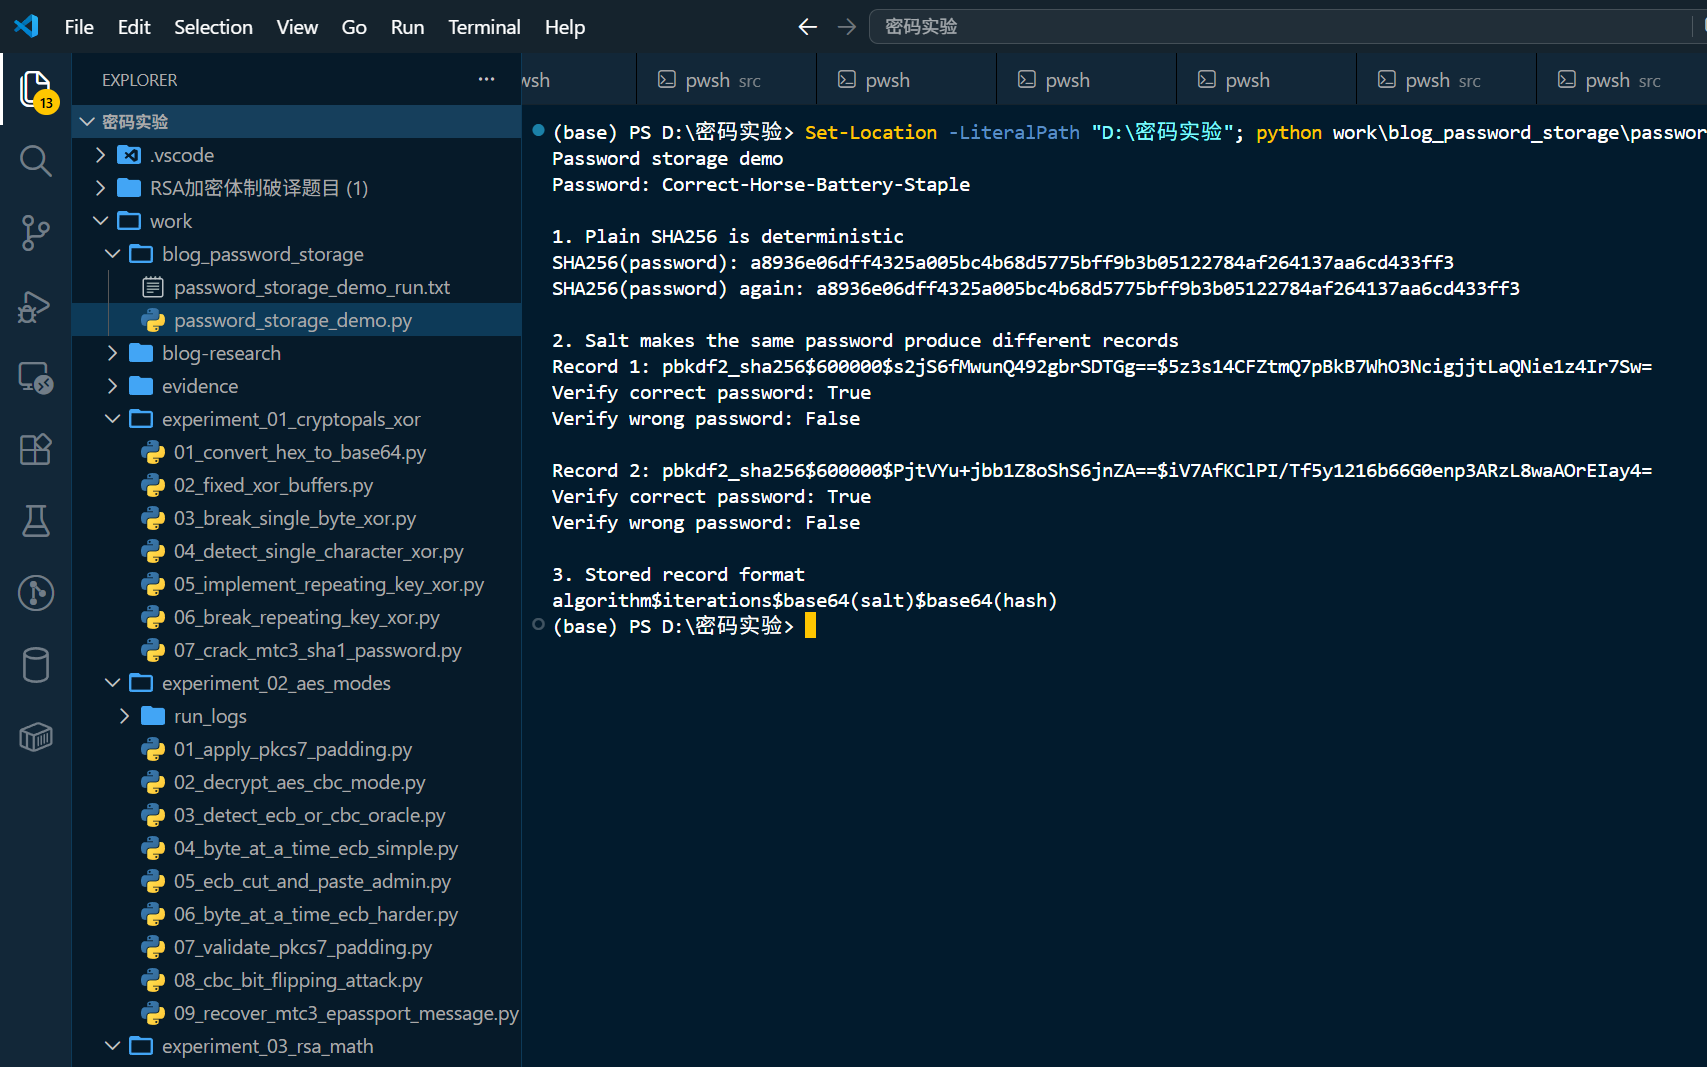The width and height of the screenshot is (1707, 1067).
Task: Open 05_implement_repeating_key_xor.py
Action: tap(297, 584)
